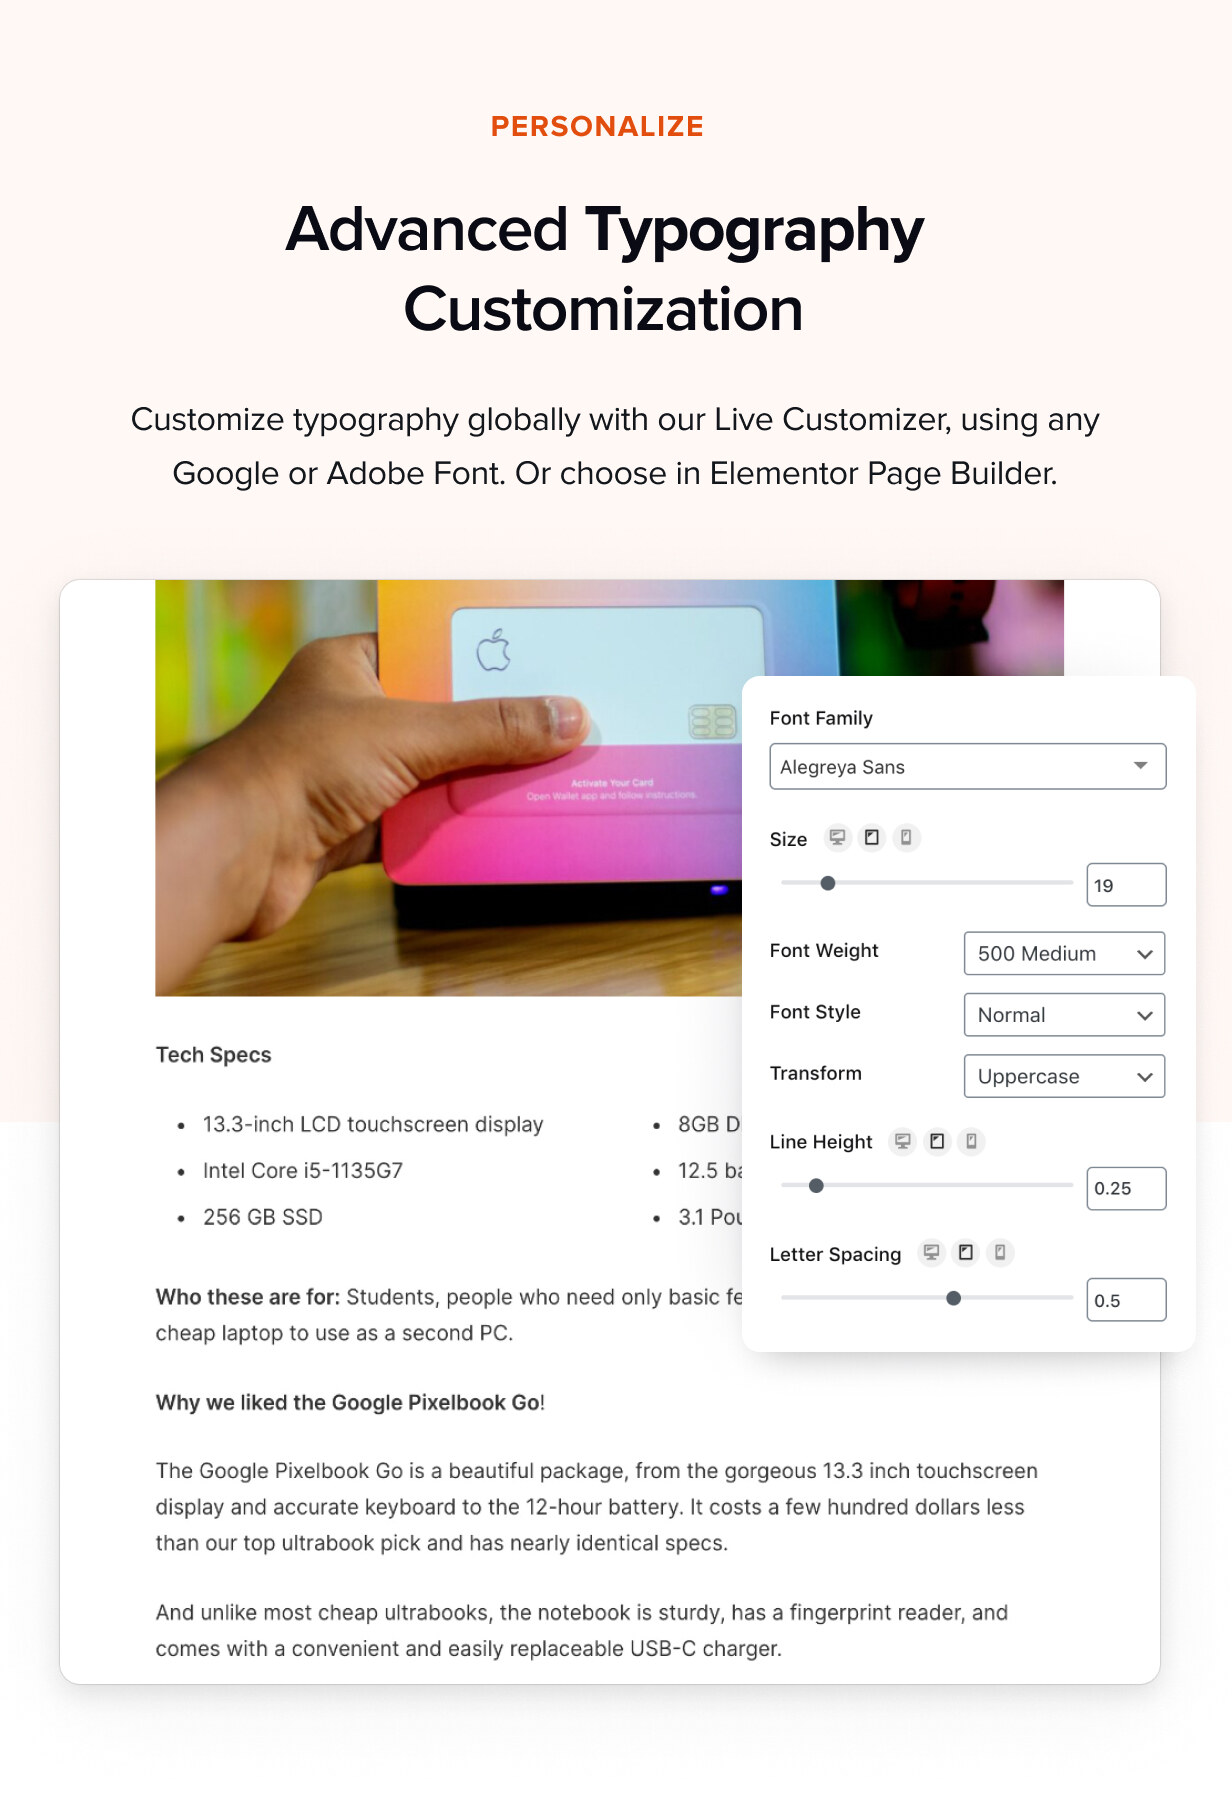Focus the Line Height field showing 0.25
This screenshot has width=1232, height=1800.
click(1125, 1188)
